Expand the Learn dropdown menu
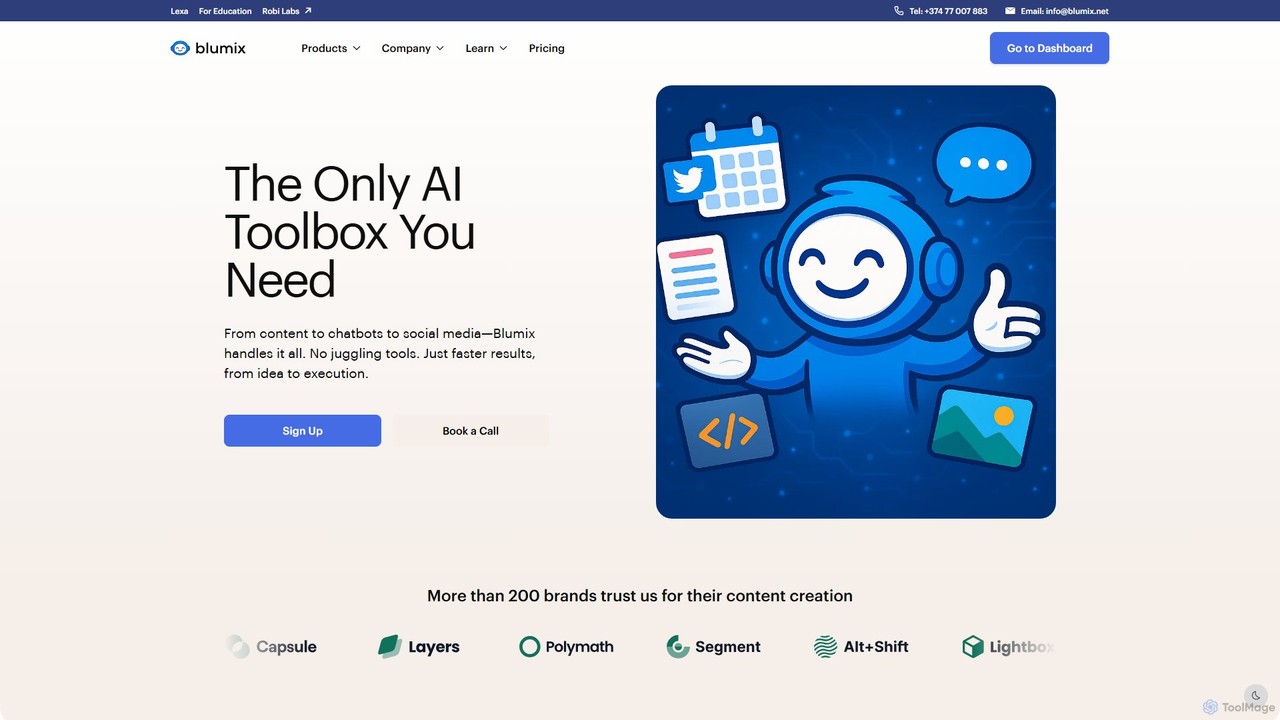The height and width of the screenshot is (720, 1280). click(486, 48)
